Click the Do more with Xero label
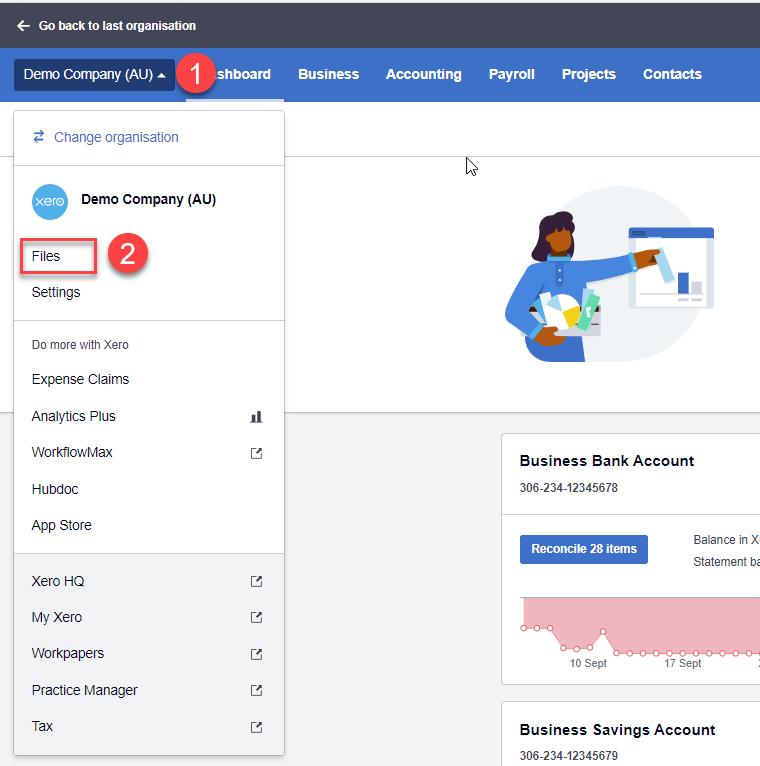The height and width of the screenshot is (766, 760). [80, 345]
